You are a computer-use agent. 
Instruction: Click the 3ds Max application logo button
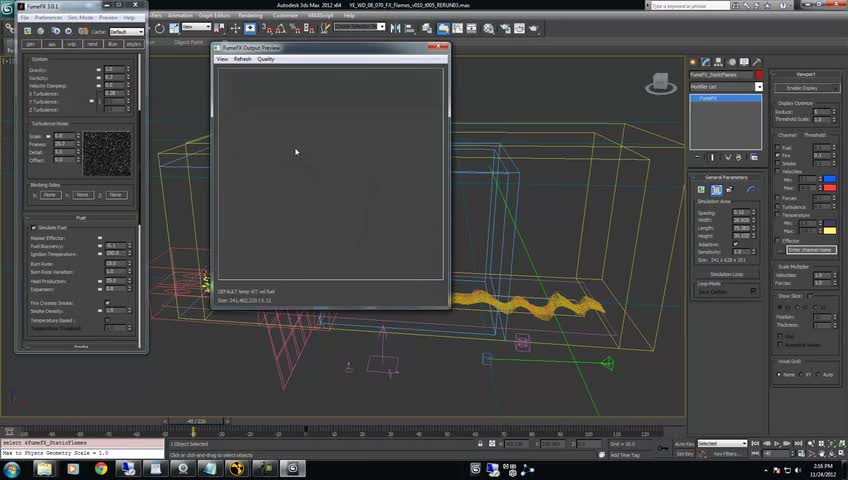[x=6, y=8]
